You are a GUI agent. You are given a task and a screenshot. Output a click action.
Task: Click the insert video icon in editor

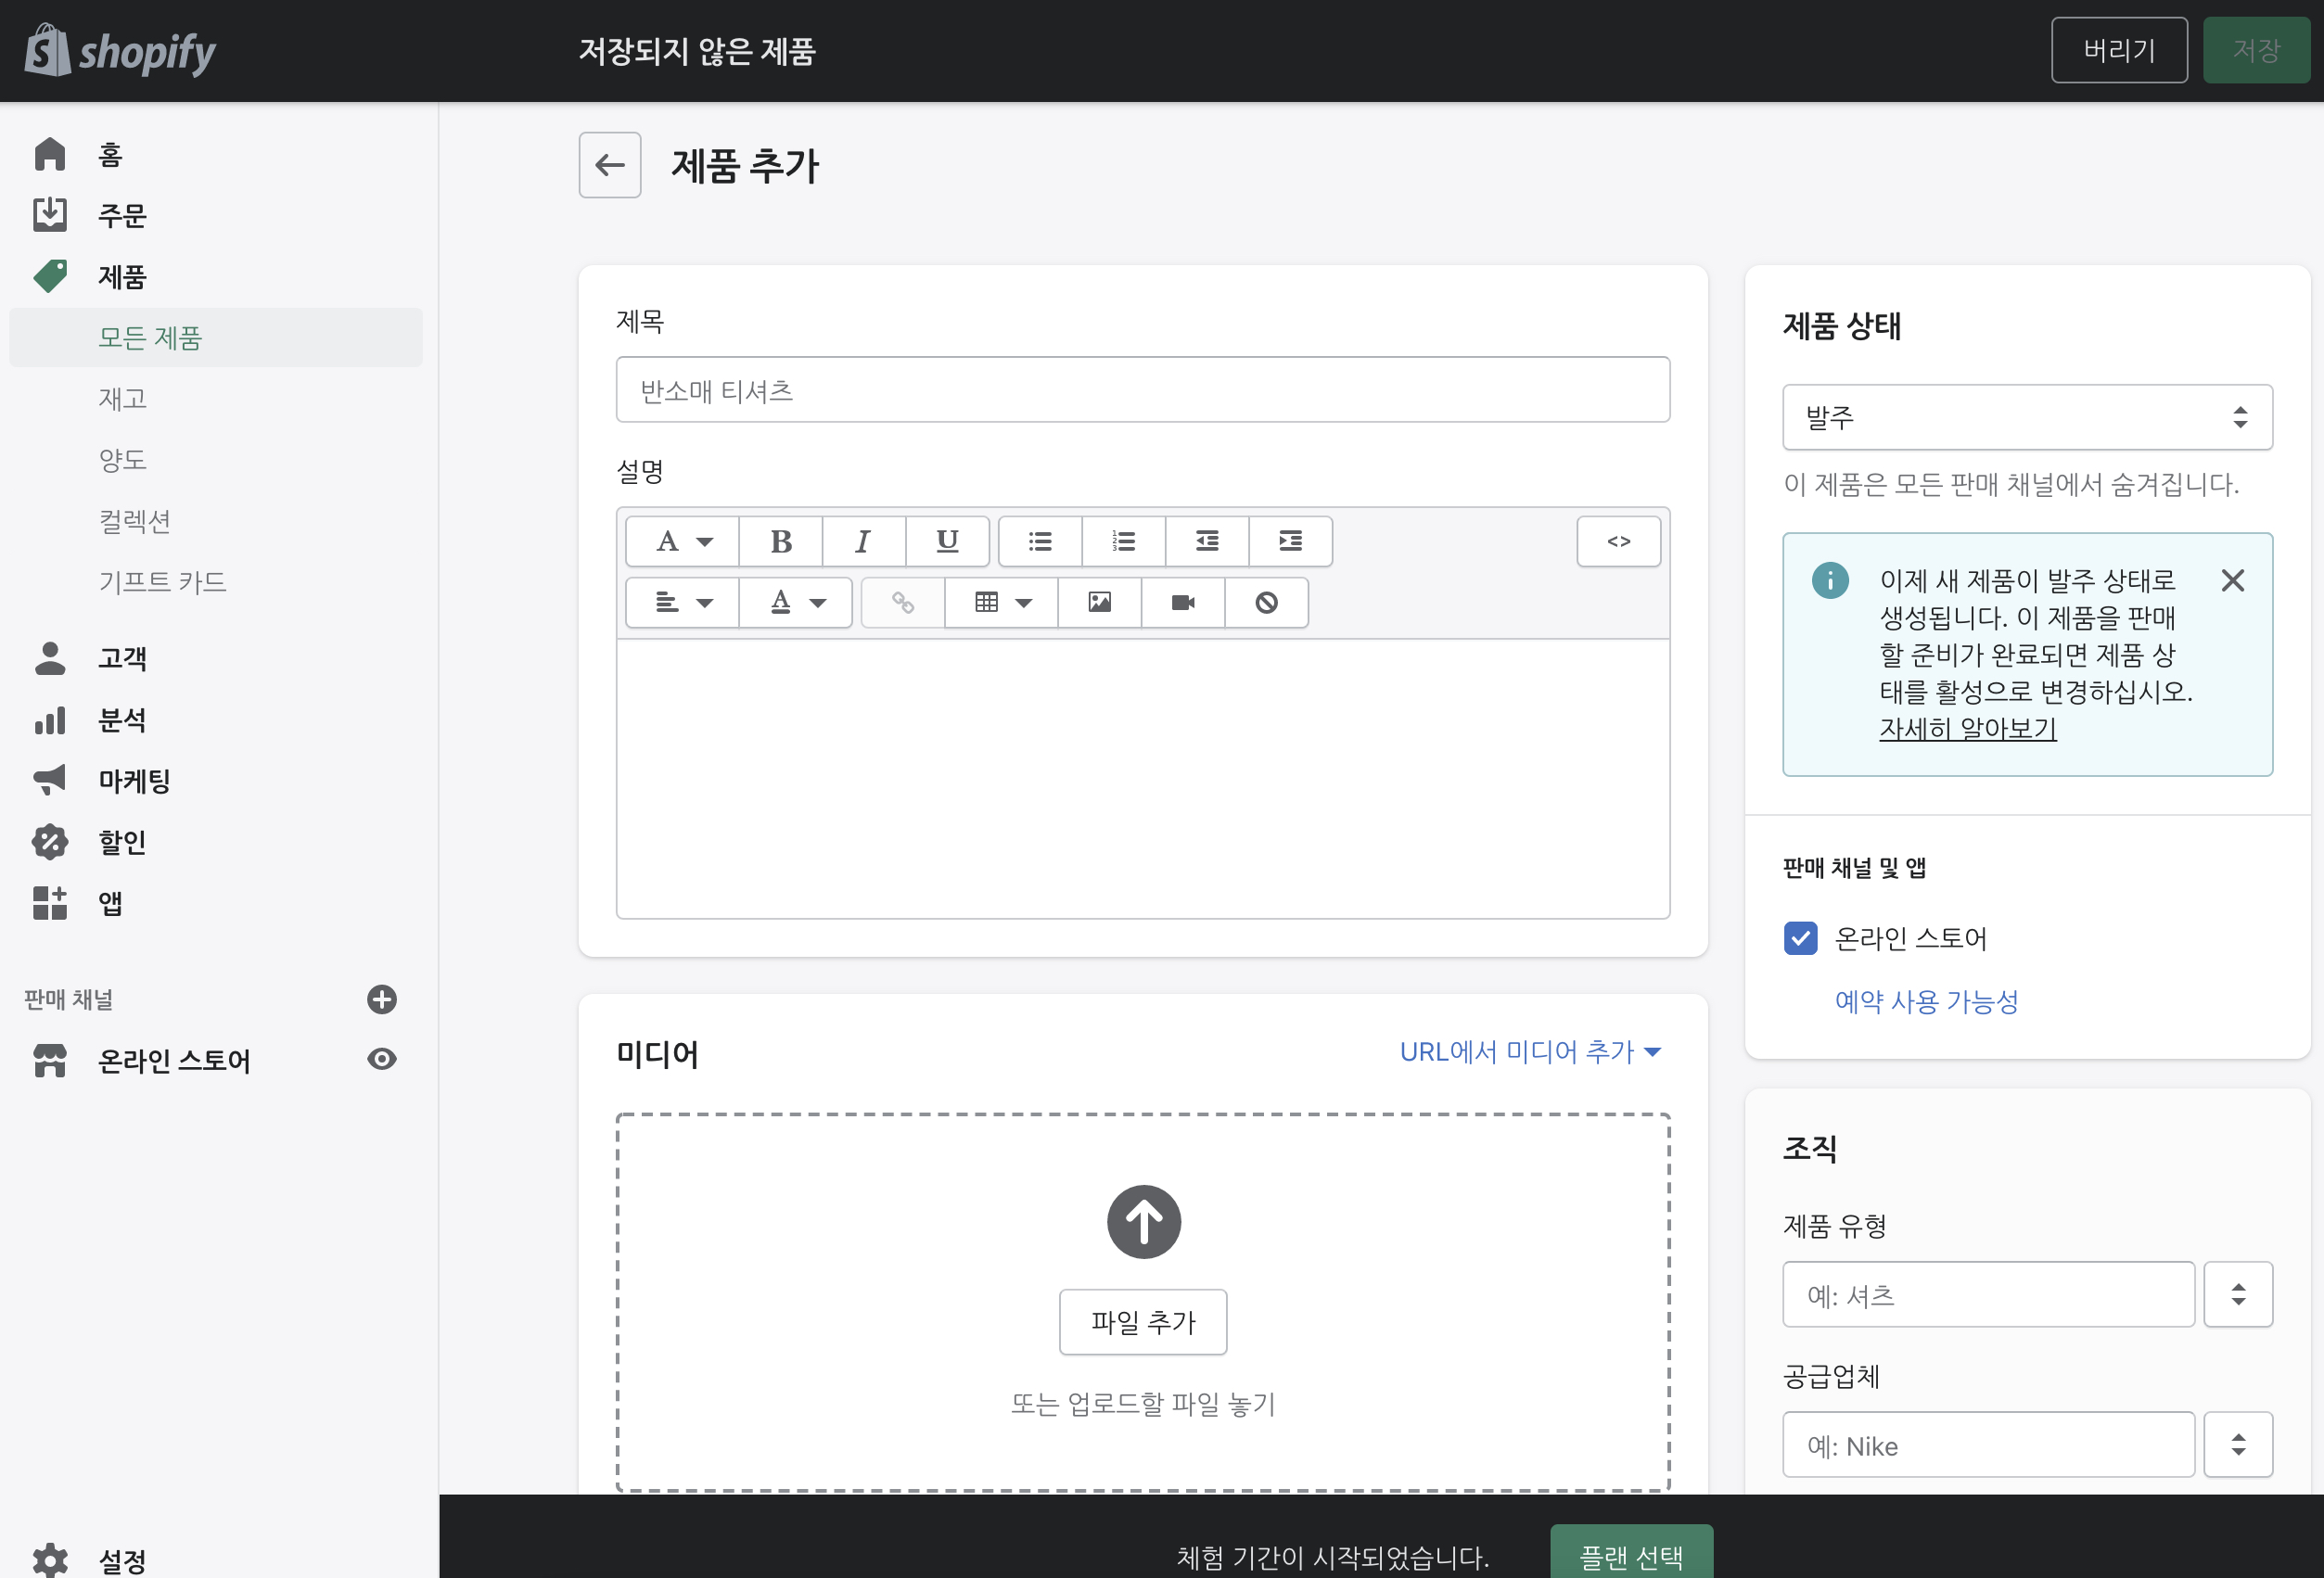[1183, 602]
